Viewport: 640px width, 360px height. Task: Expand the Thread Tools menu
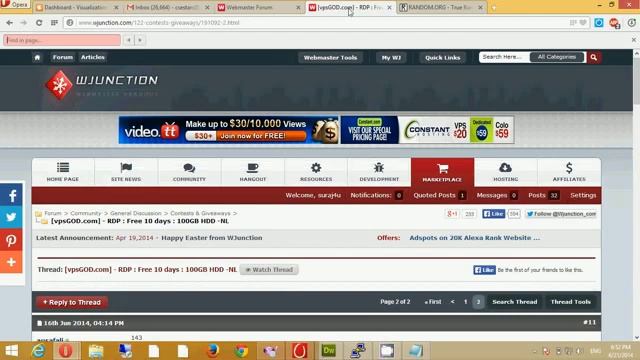pos(571,302)
